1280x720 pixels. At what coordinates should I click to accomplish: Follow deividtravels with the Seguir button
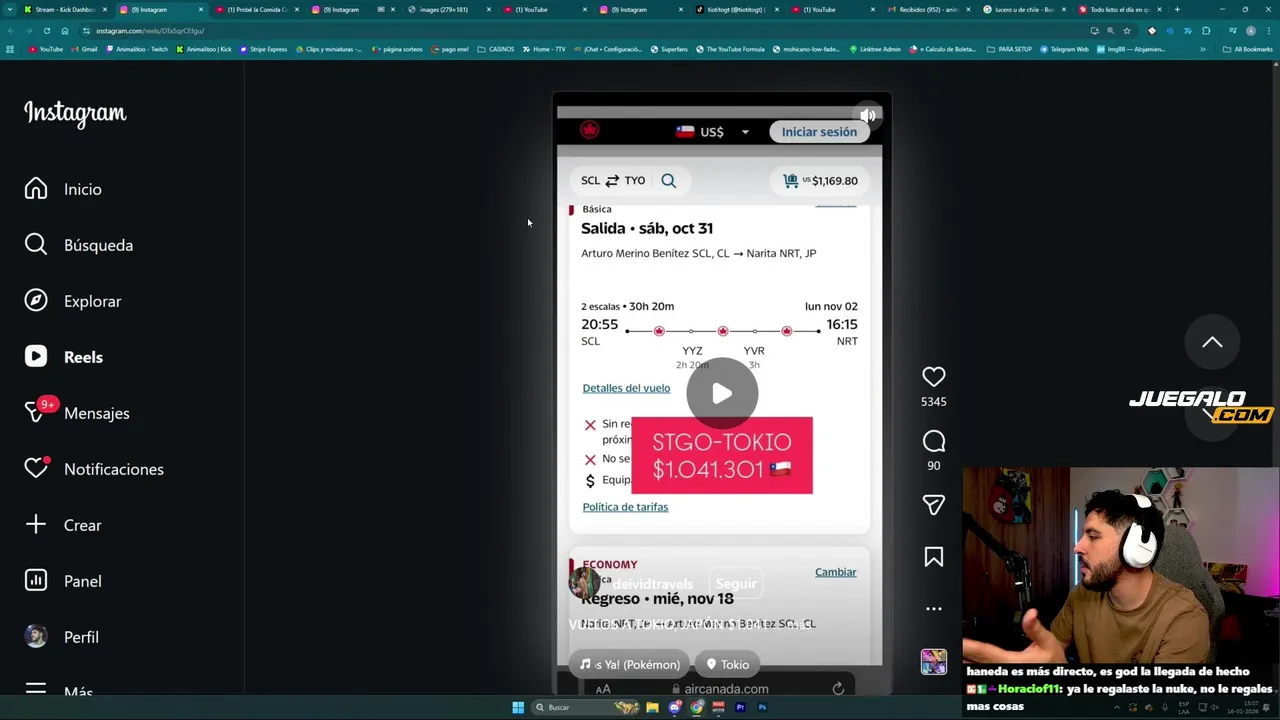pos(736,584)
